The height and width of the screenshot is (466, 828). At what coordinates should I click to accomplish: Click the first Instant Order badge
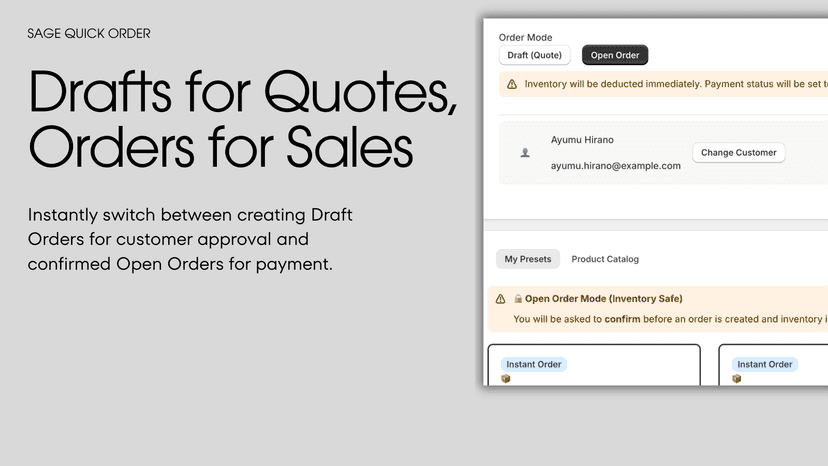click(533, 364)
